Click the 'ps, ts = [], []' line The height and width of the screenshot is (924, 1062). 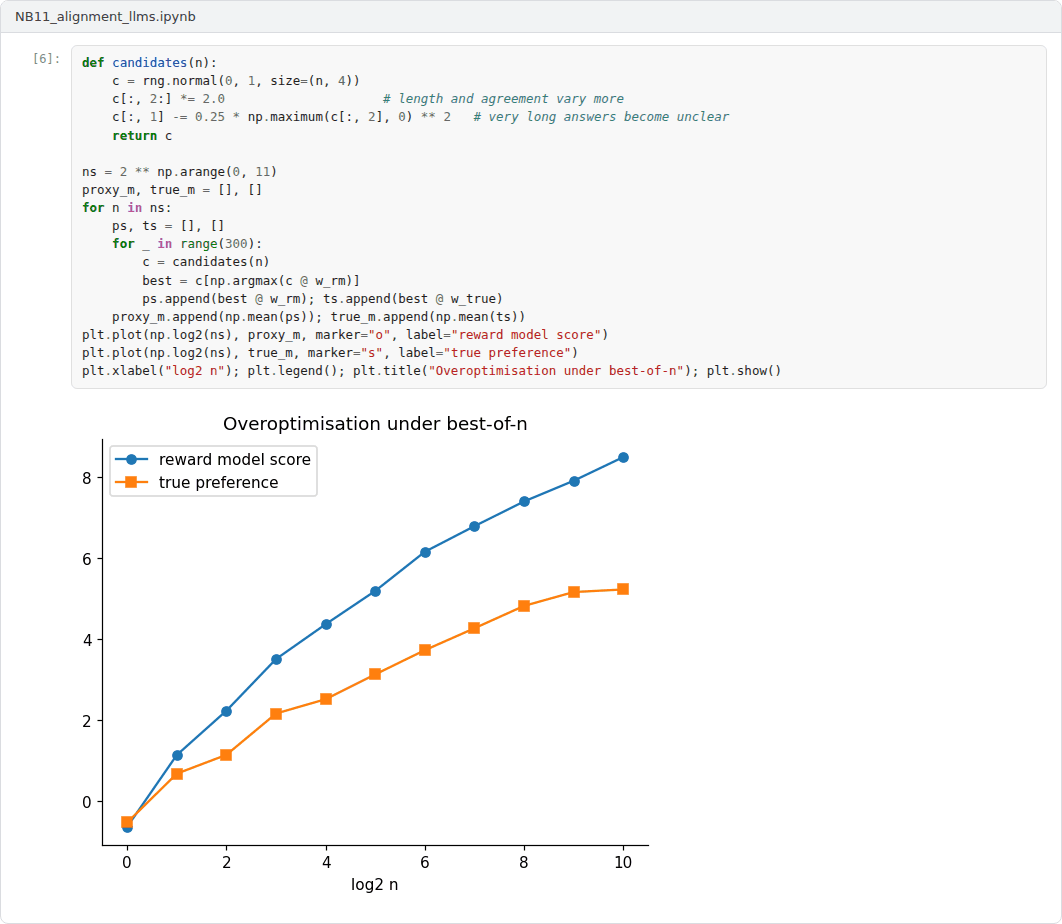[x=168, y=226]
